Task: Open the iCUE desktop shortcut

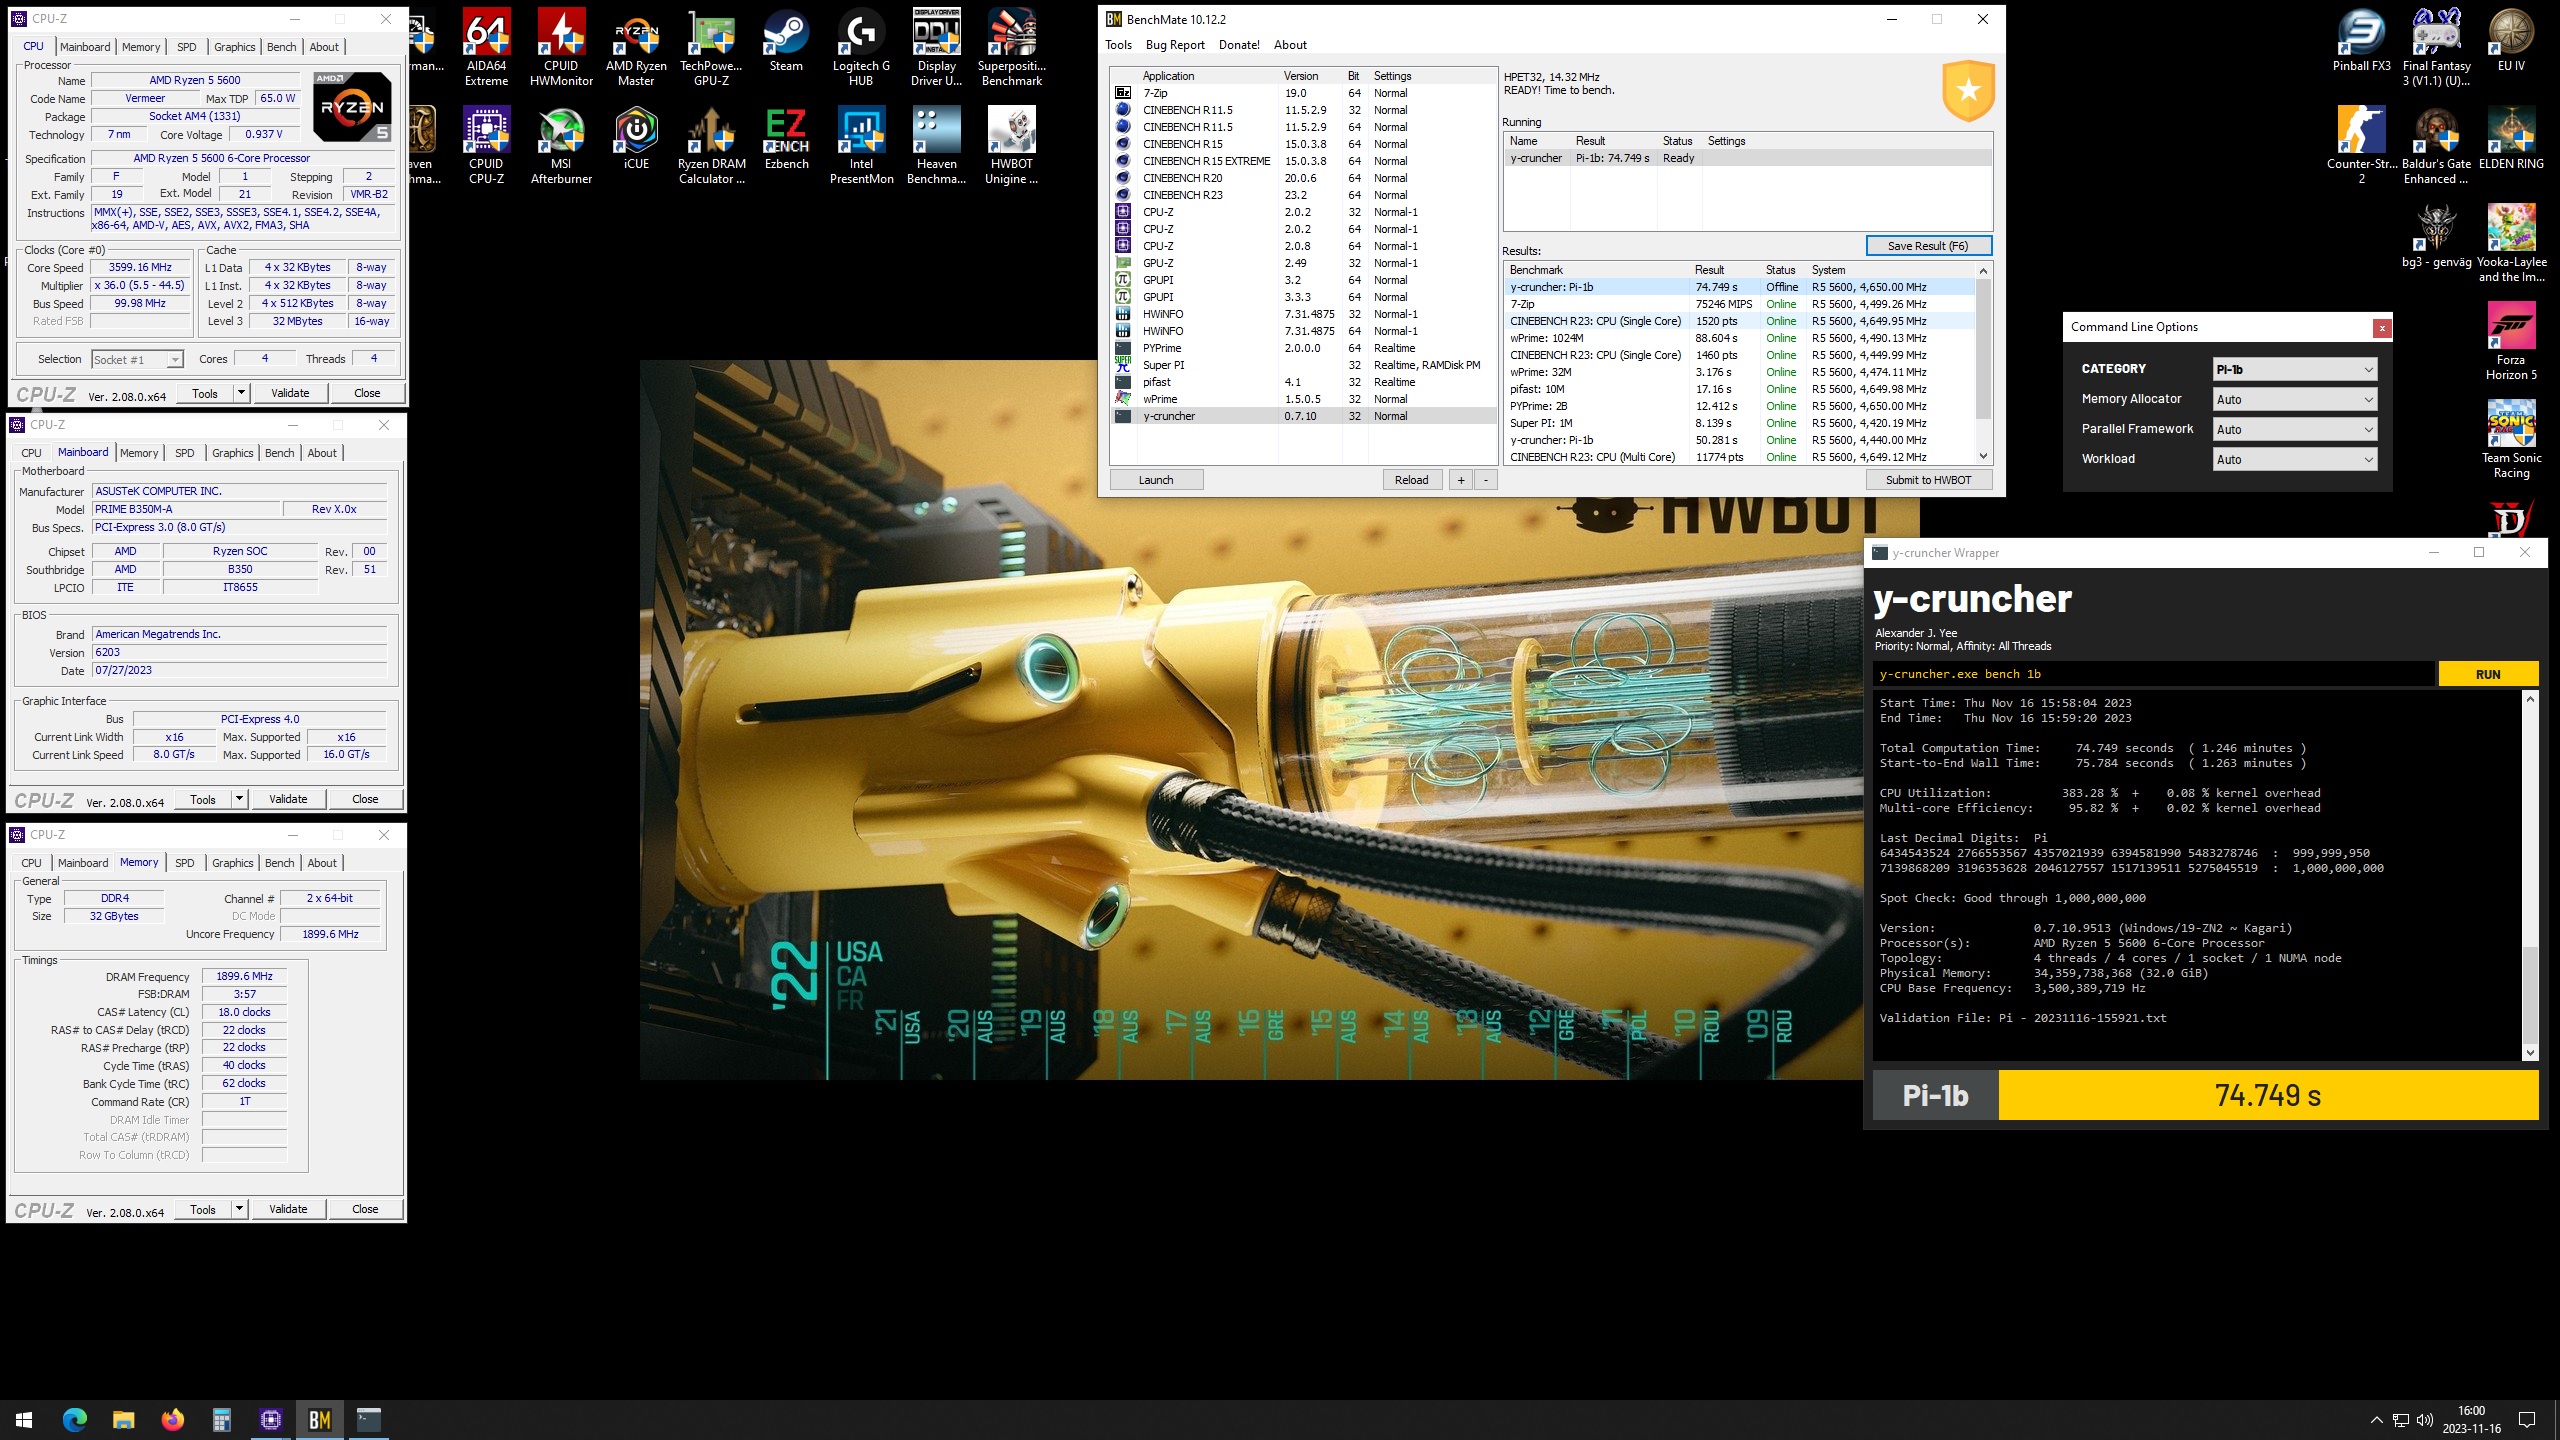Action: tap(636, 138)
